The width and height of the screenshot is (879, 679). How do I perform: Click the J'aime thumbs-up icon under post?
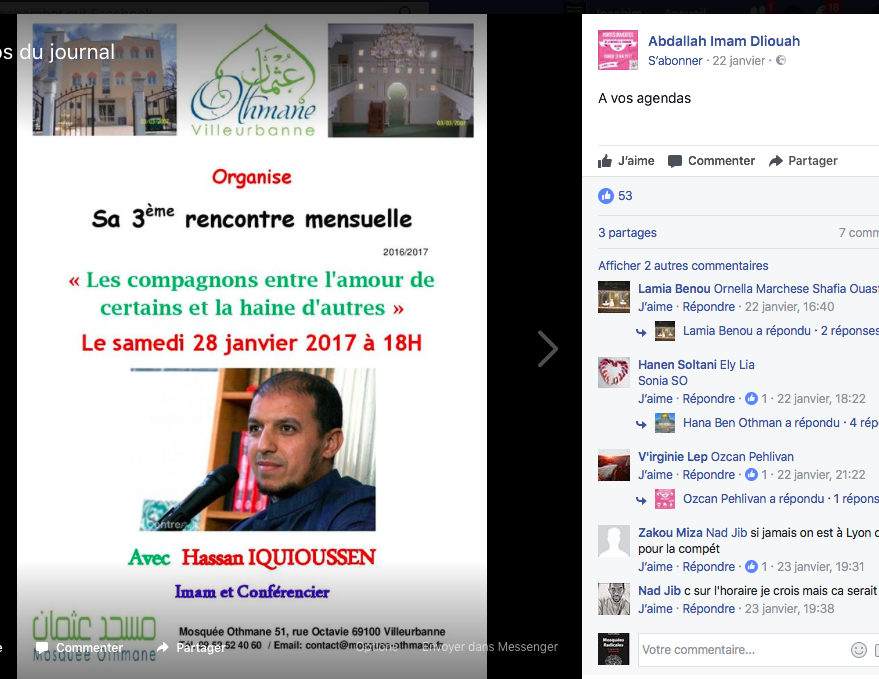click(605, 161)
